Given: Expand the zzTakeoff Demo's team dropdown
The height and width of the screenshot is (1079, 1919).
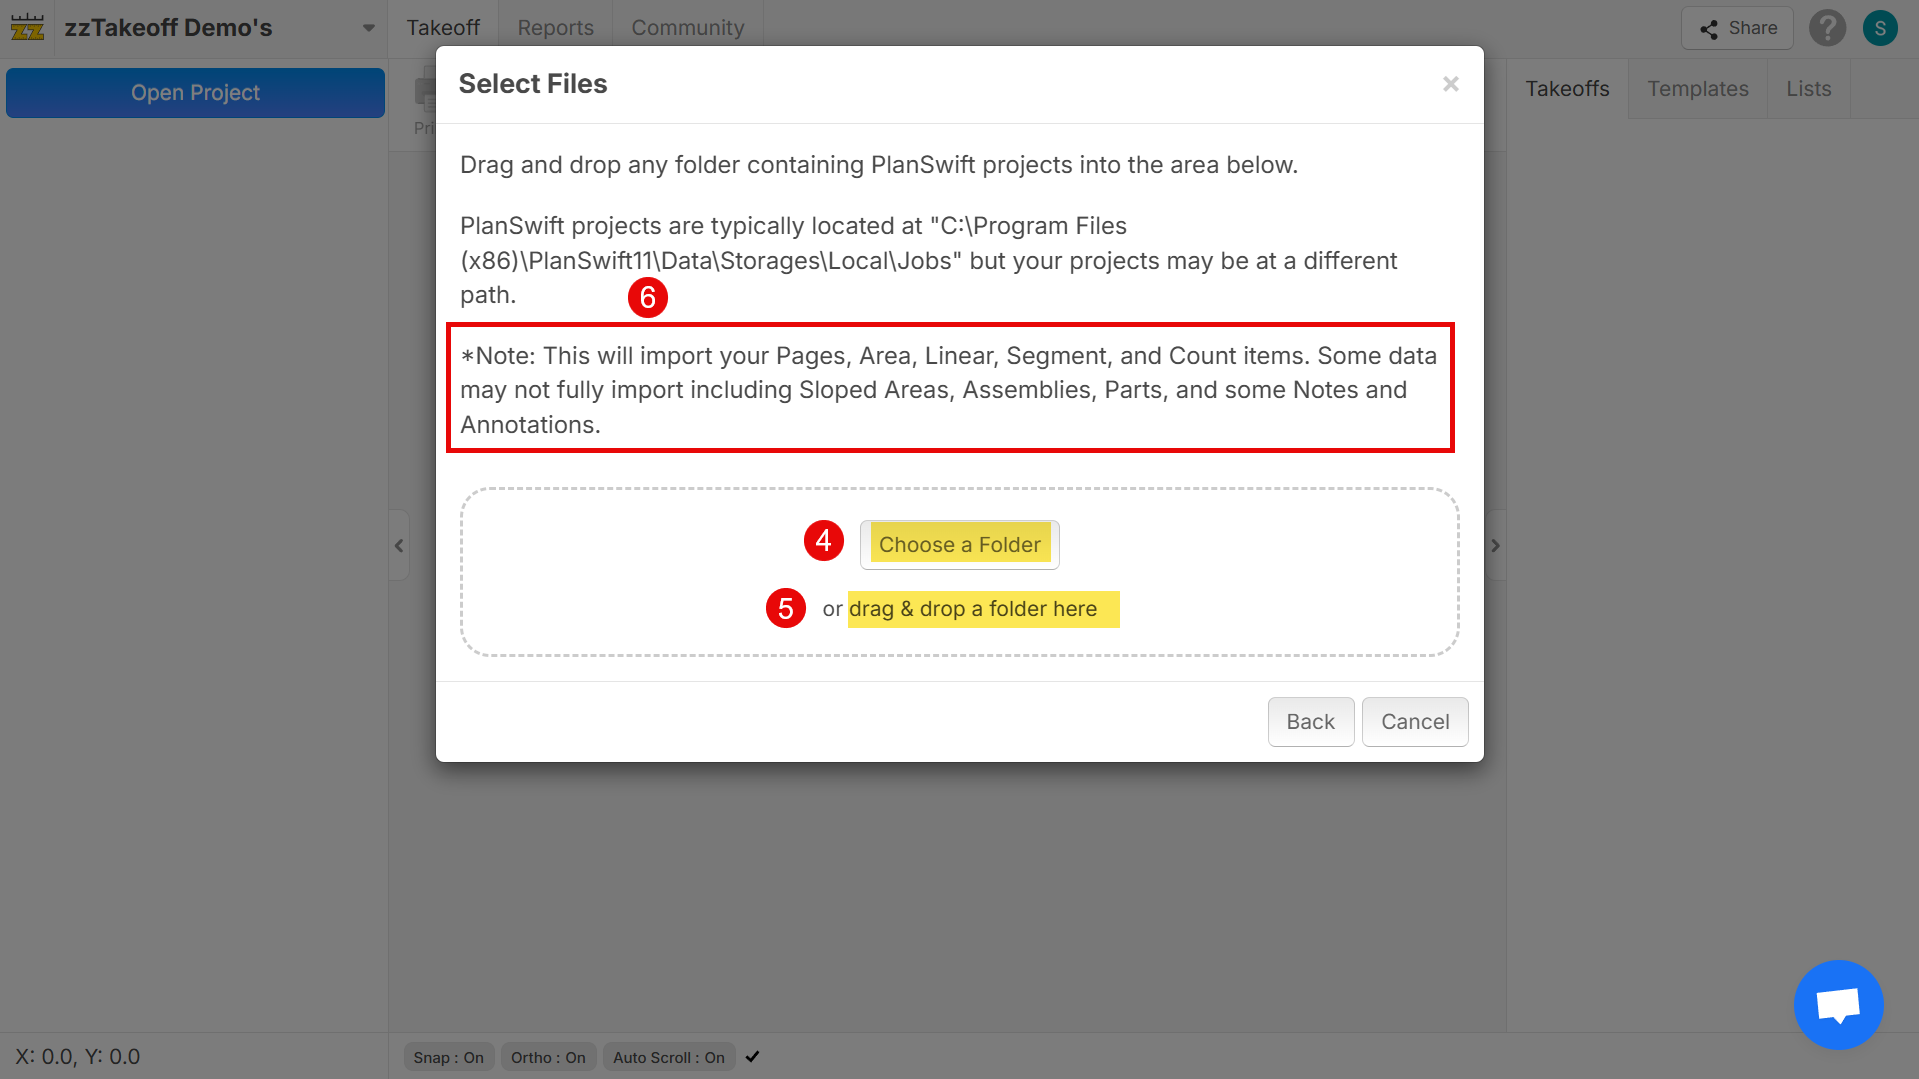Looking at the screenshot, I should coord(368,28).
